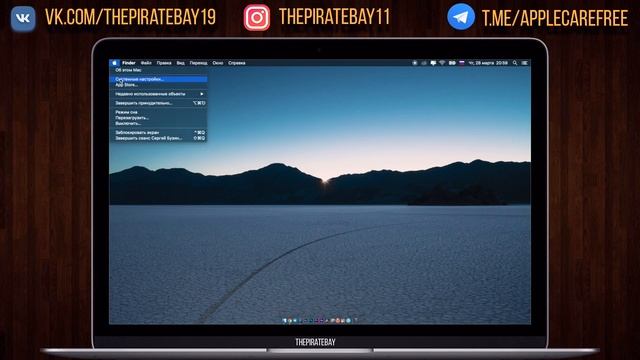
Task: Expand the Недавно использованные объекты submenu
Action: click(158, 94)
